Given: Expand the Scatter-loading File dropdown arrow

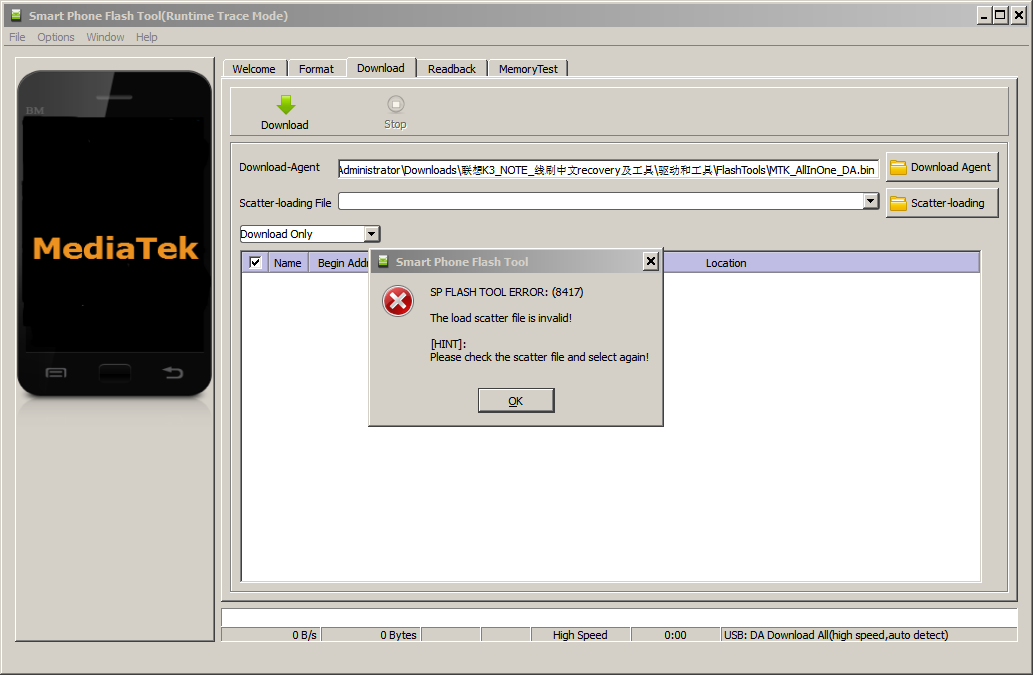Looking at the screenshot, I should 870,201.
